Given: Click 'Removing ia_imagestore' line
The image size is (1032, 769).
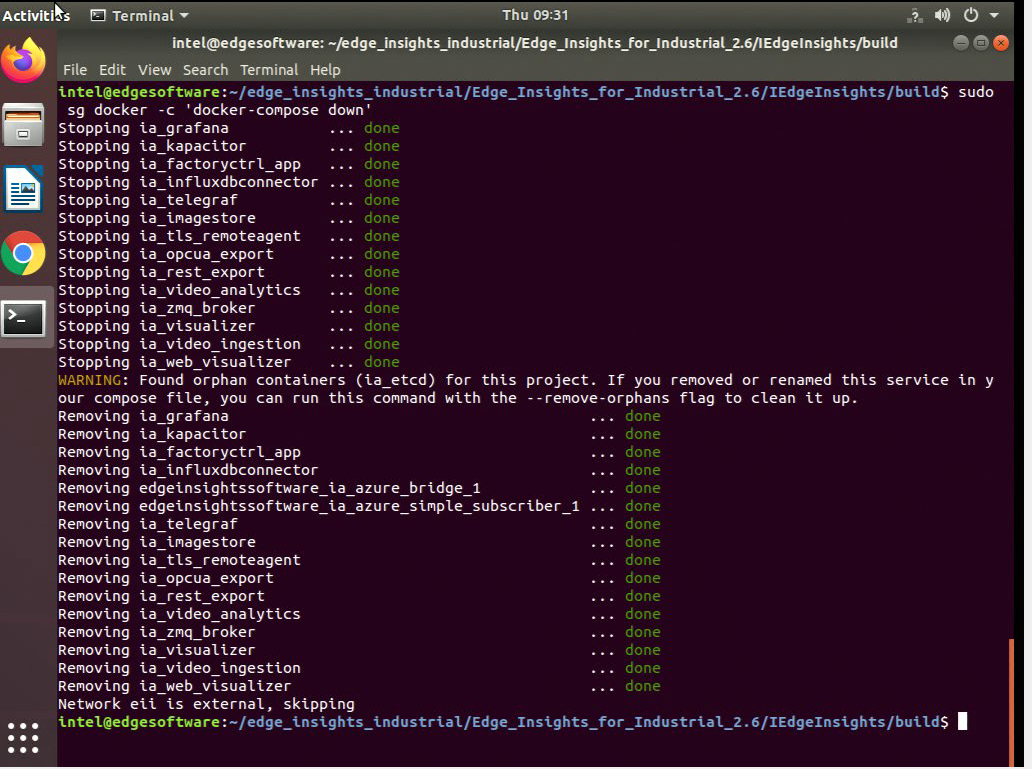Looking at the screenshot, I should click(359, 542).
